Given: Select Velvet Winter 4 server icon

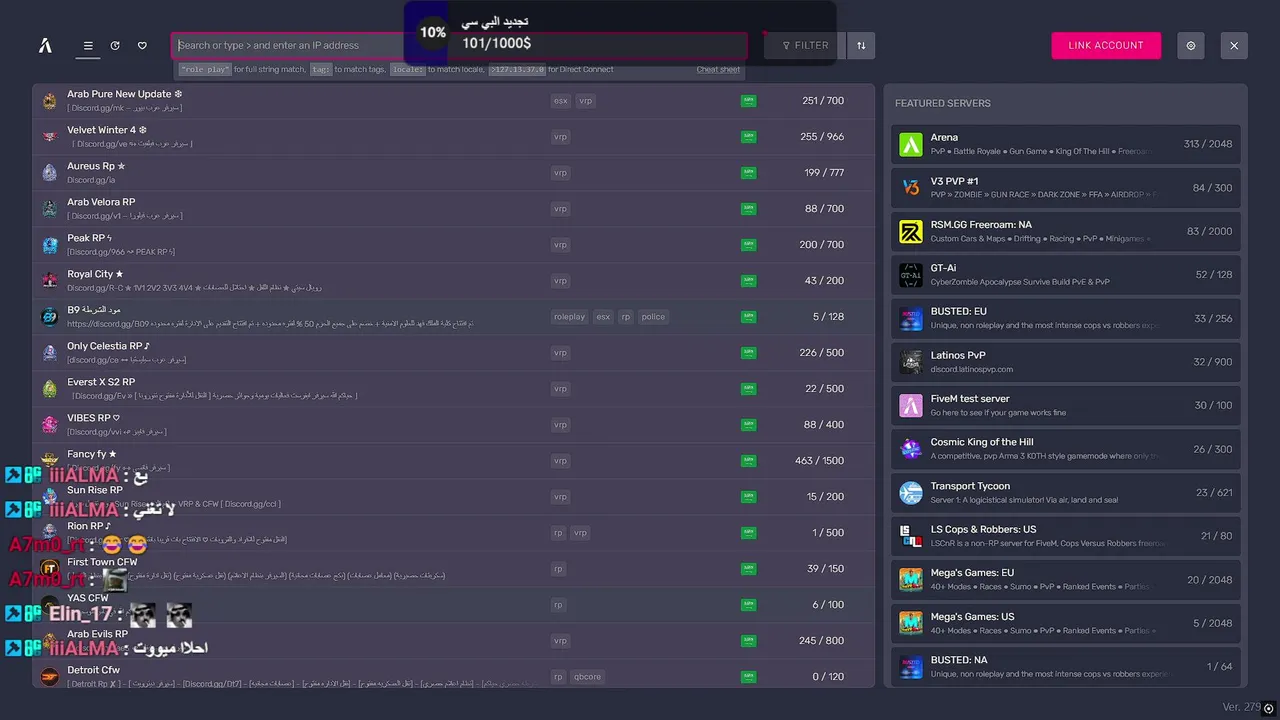Looking at the screenshot, I should coord(50,137).
